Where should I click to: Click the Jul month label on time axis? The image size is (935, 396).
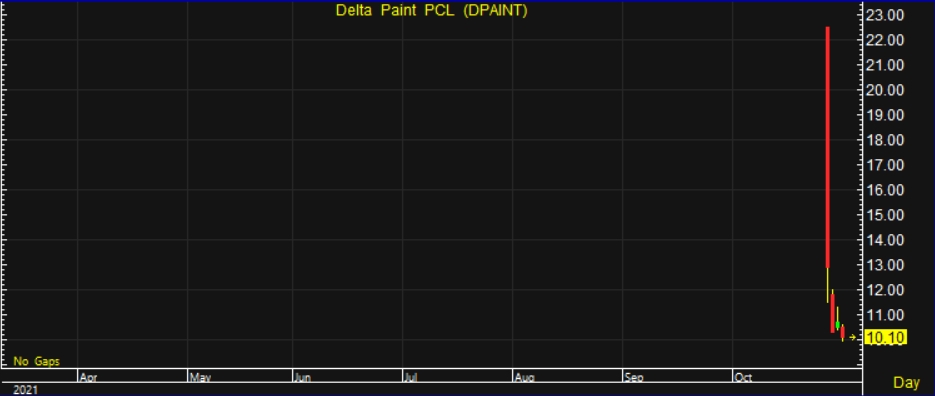411,377
